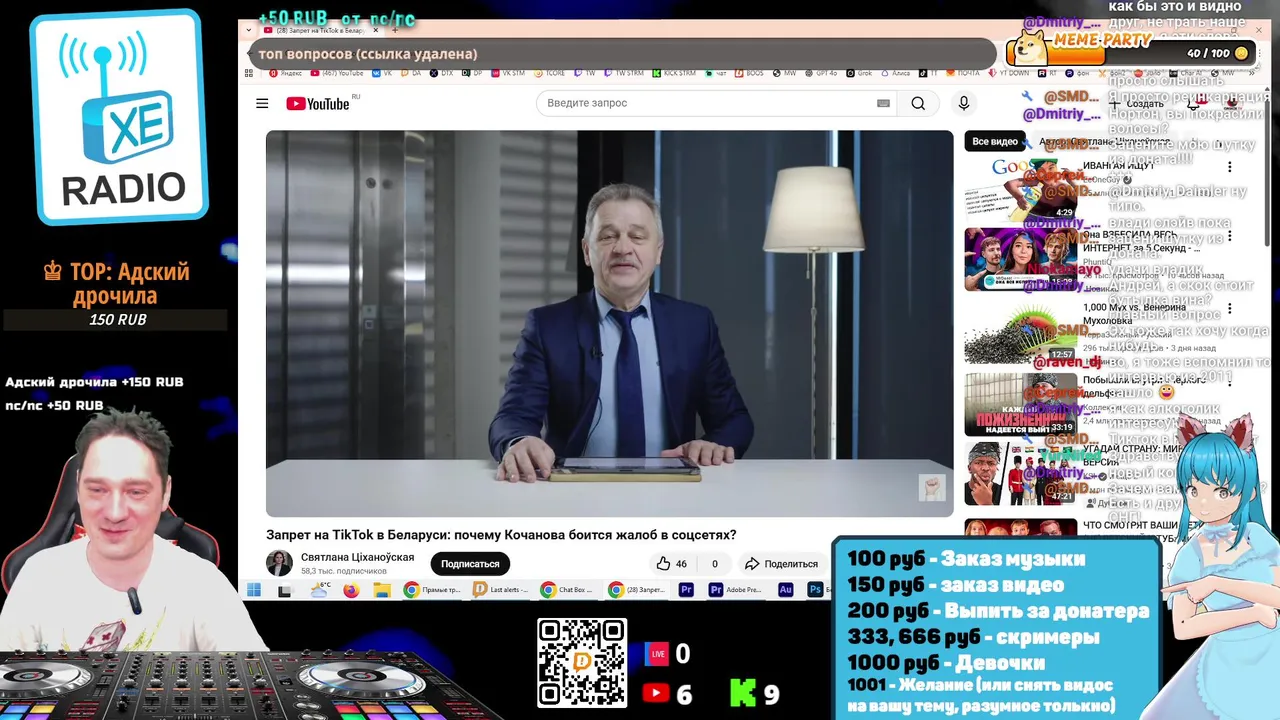Open the Google thumbnail video, duration 4:29

click(1020, 190)
